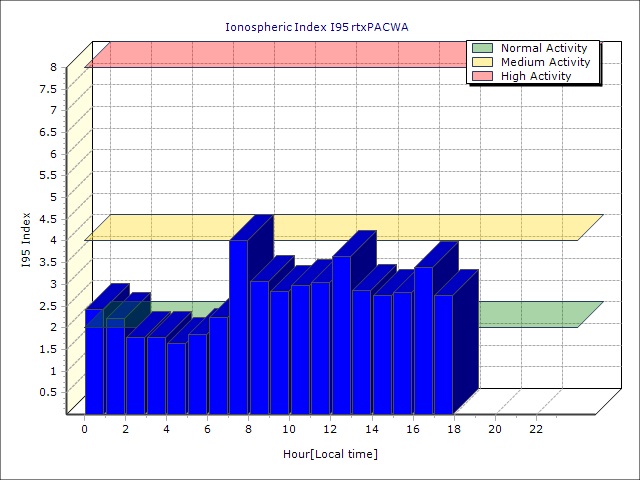
Task: Click the yellow Medium Activity legend swatch
Action: click(x=482, y=62)
